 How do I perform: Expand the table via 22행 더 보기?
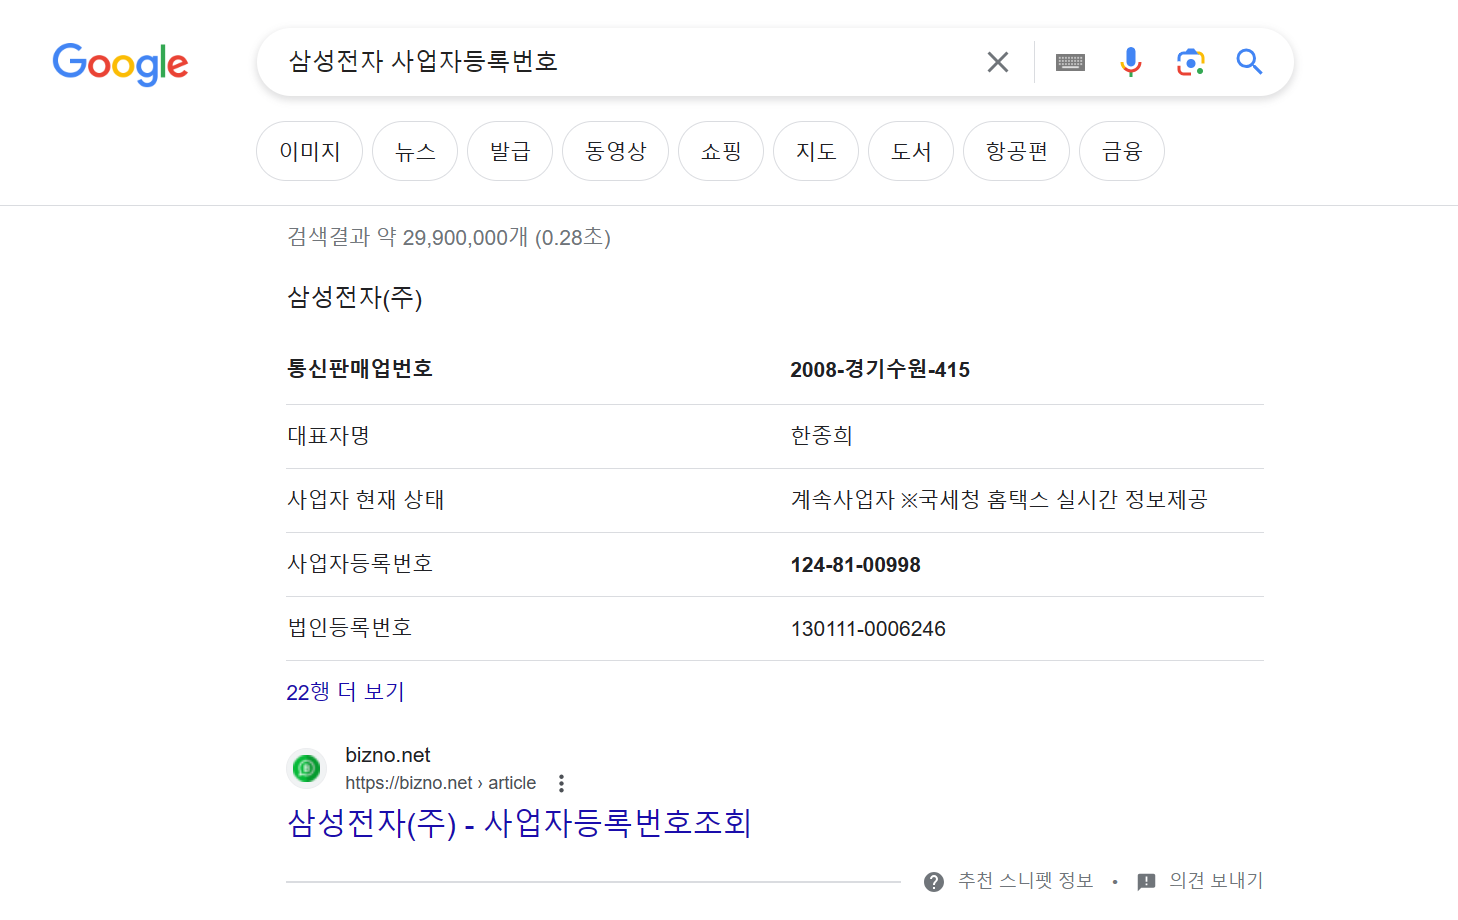pos(345,692)
